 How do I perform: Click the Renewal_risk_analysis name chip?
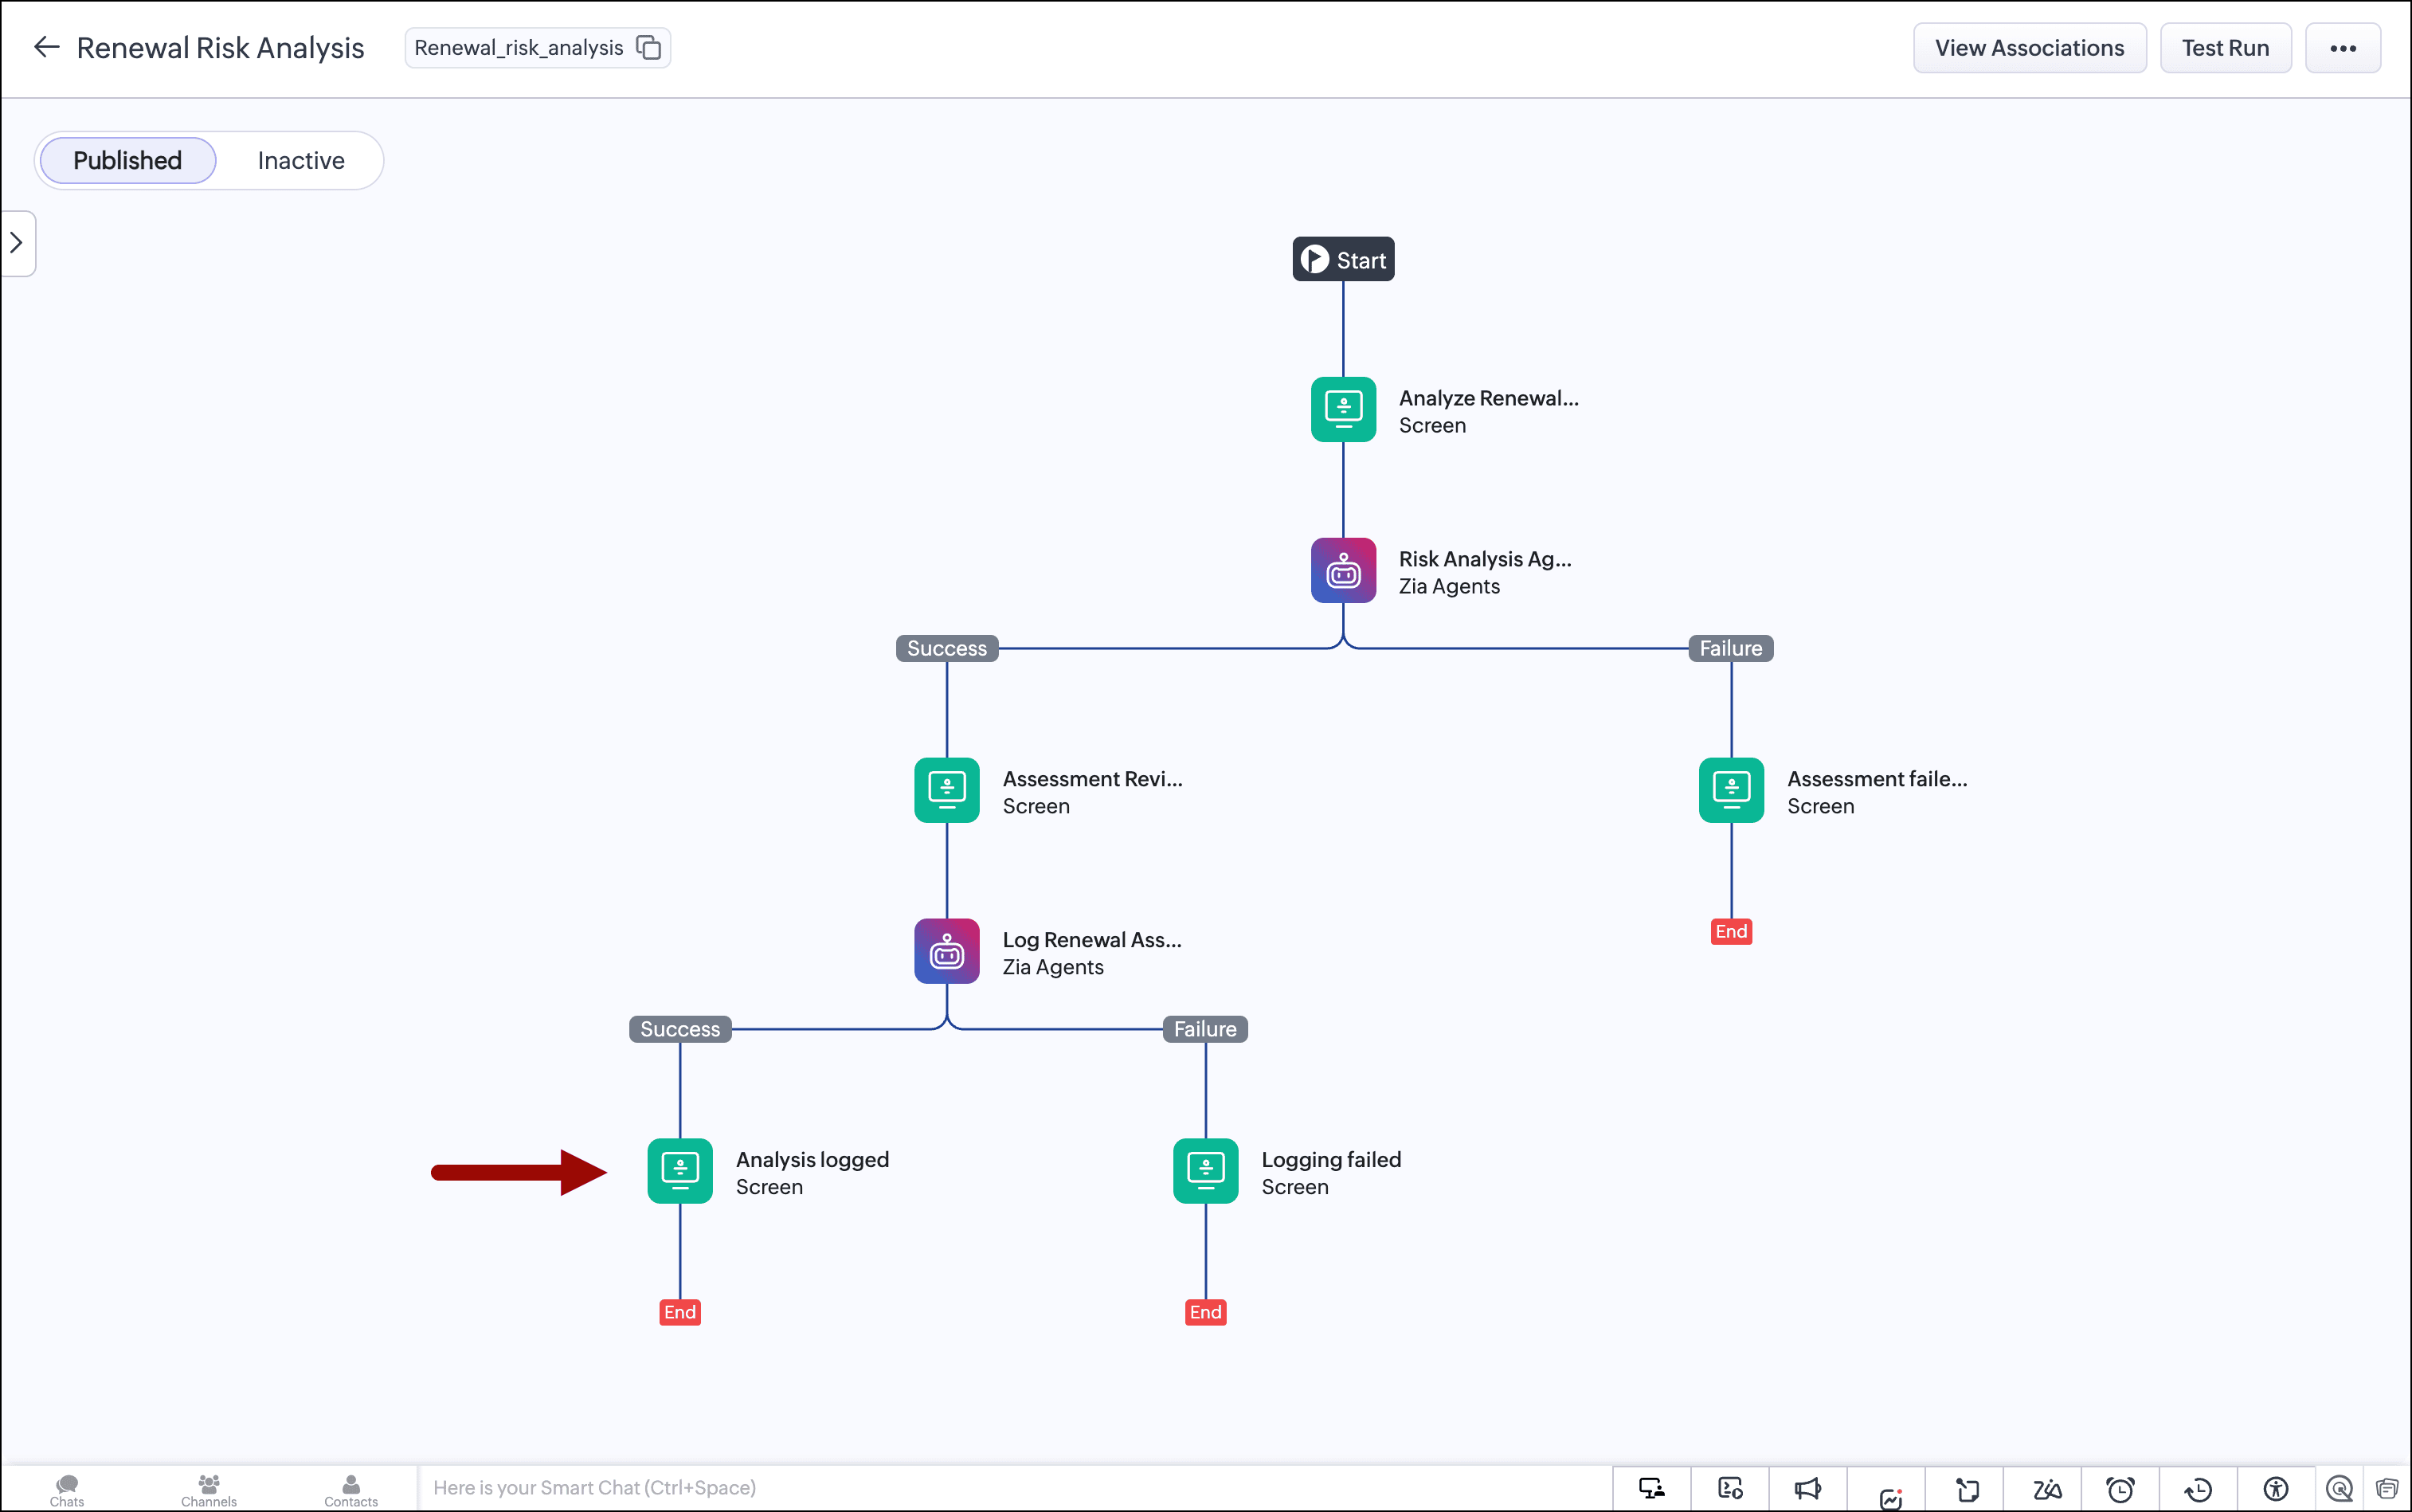pyautogui.click(x=538, y=47)
